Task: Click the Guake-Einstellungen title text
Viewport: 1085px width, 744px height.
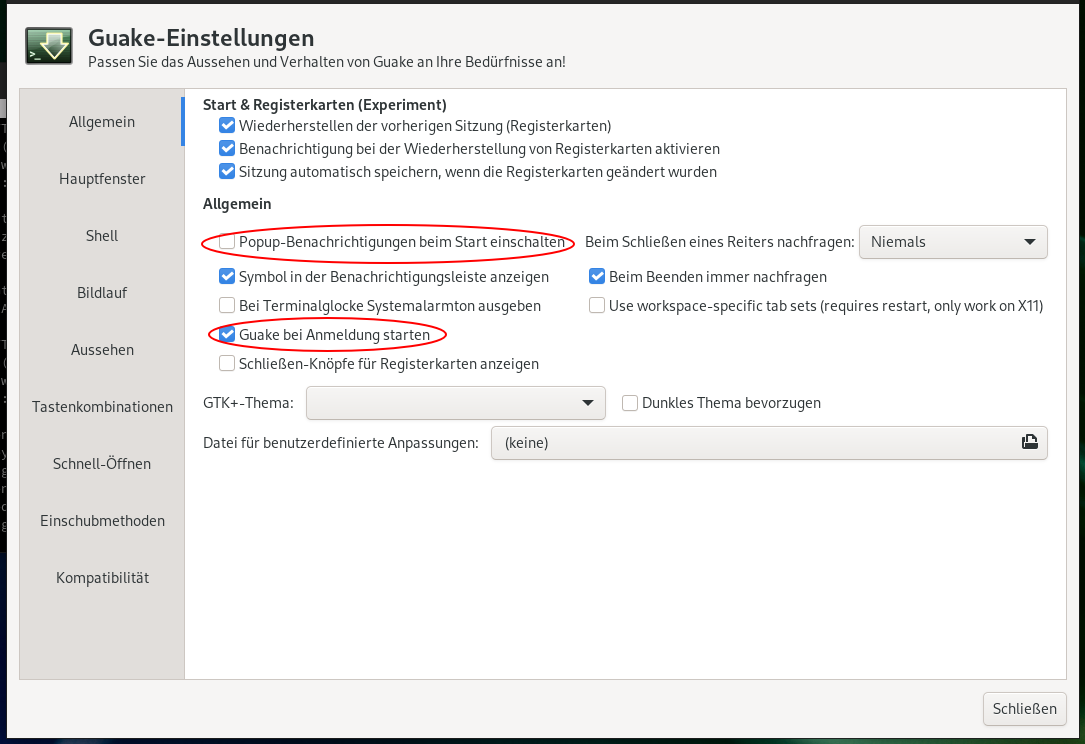Action: [x=201, y=38]
